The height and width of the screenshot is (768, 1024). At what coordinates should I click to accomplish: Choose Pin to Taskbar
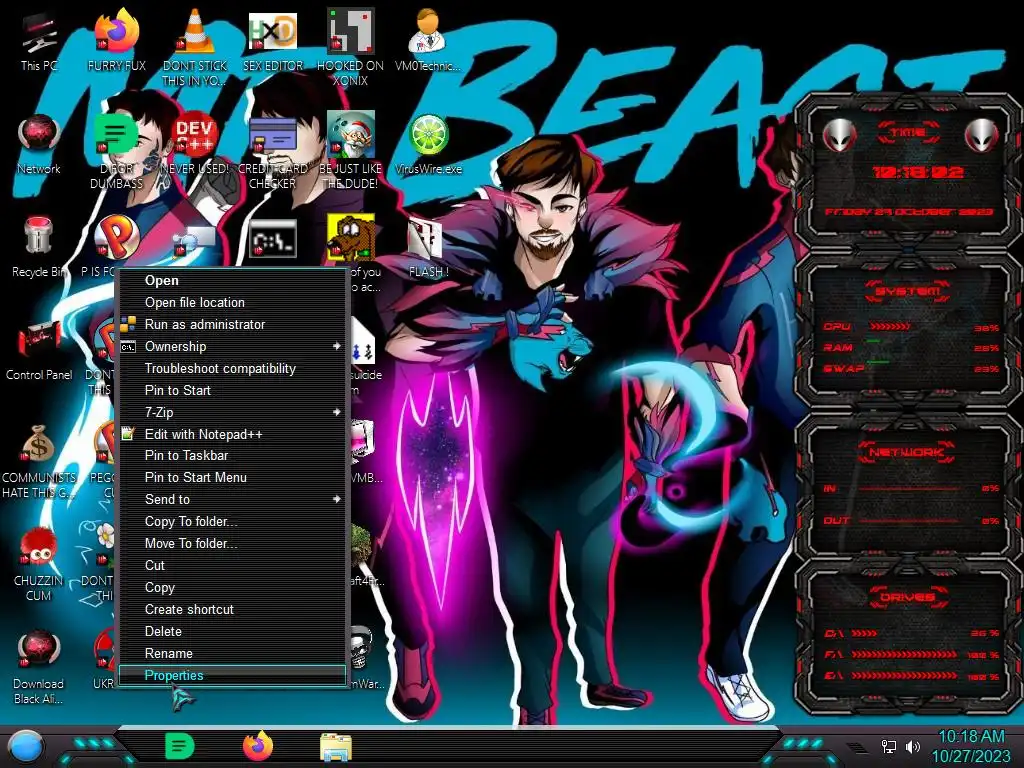(x=232, y=455)
